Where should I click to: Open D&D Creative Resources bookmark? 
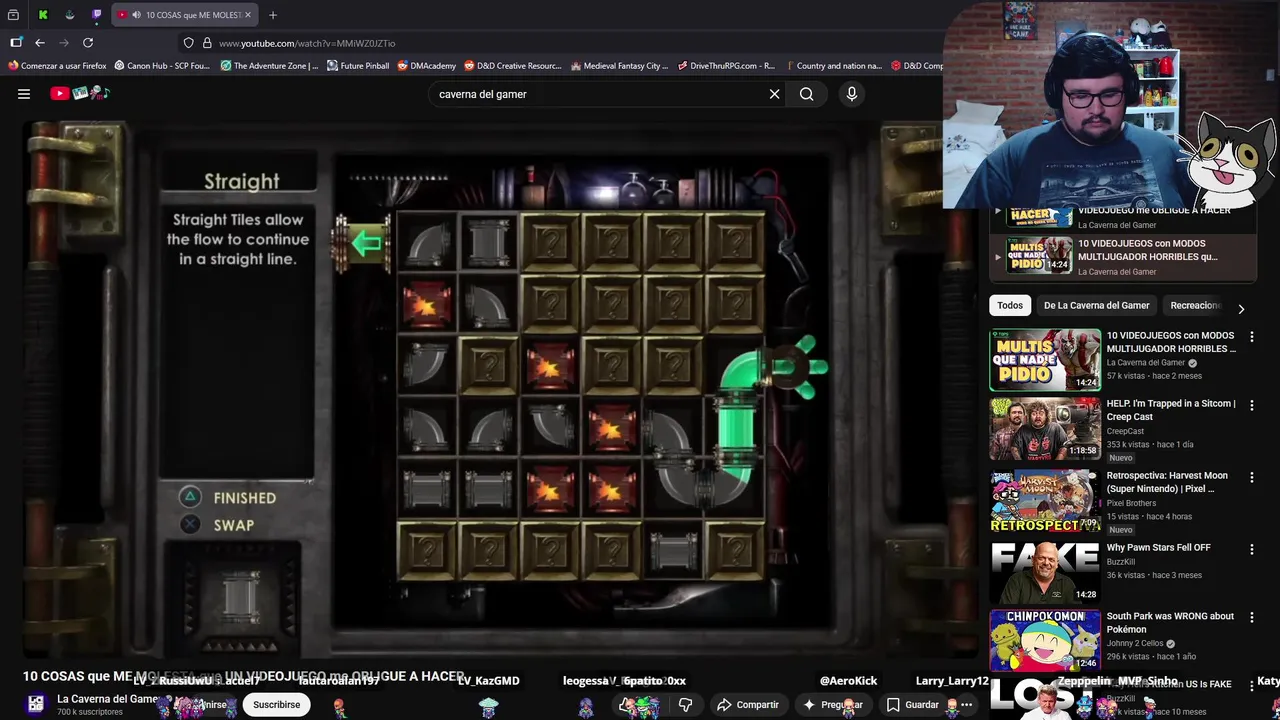coord(513,66)
